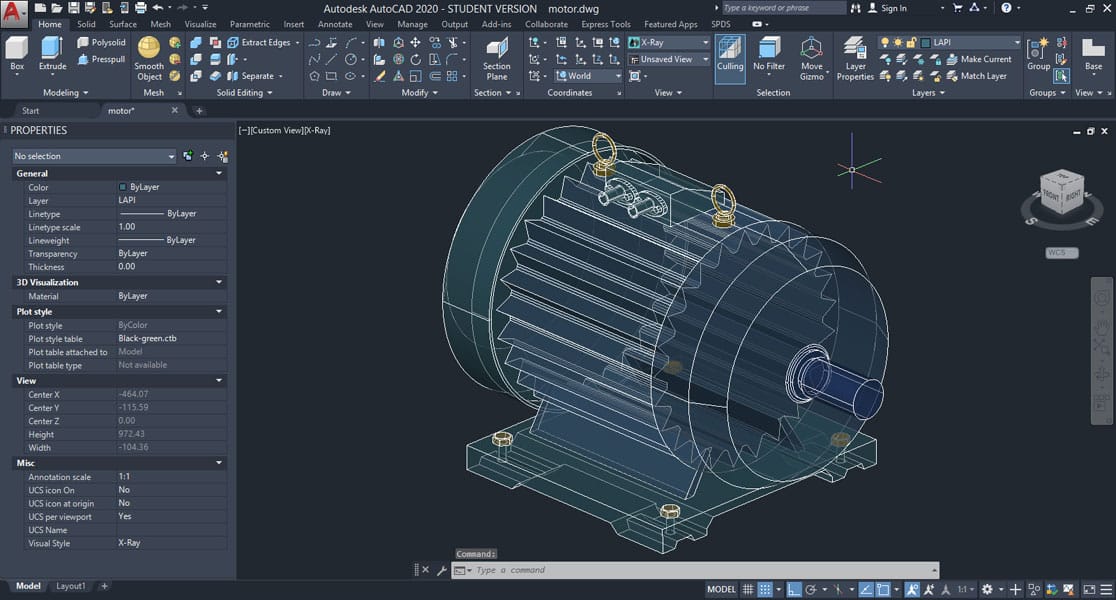The height and width of the screenshot is (600, 1116).
Task: Select the Rotate tool in Modify panel
Action: coord(415,59)
